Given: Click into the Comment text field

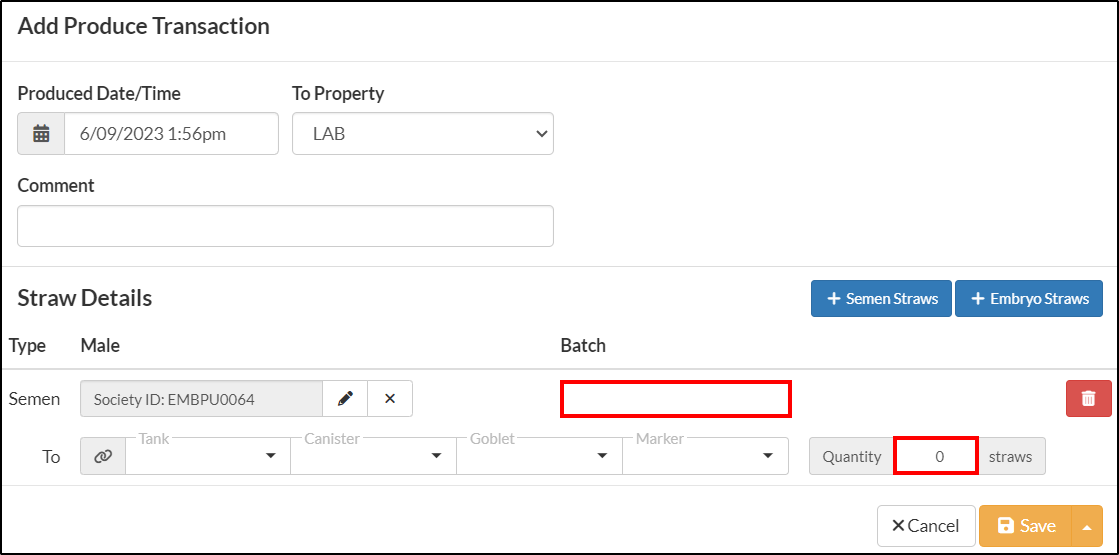Looking at the screenshot, I should pos(285,226).
